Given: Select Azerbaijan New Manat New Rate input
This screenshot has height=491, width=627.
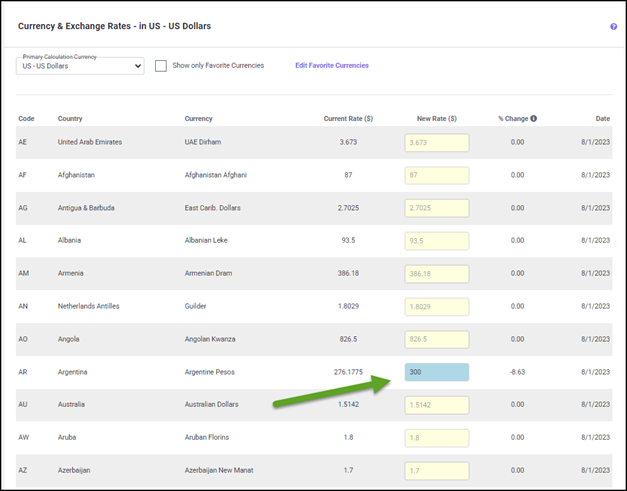Looking at the screenshot, I should pyautogui.click(x=437, y=470).
